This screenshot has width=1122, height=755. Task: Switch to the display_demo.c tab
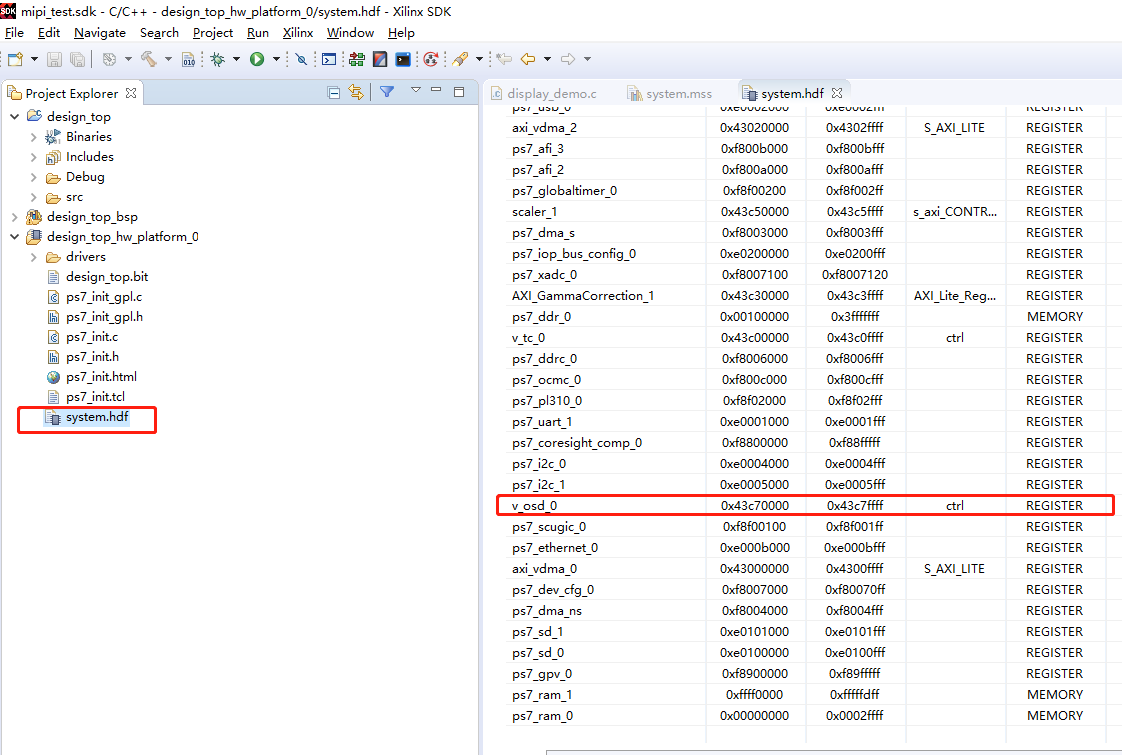(544, 94)
